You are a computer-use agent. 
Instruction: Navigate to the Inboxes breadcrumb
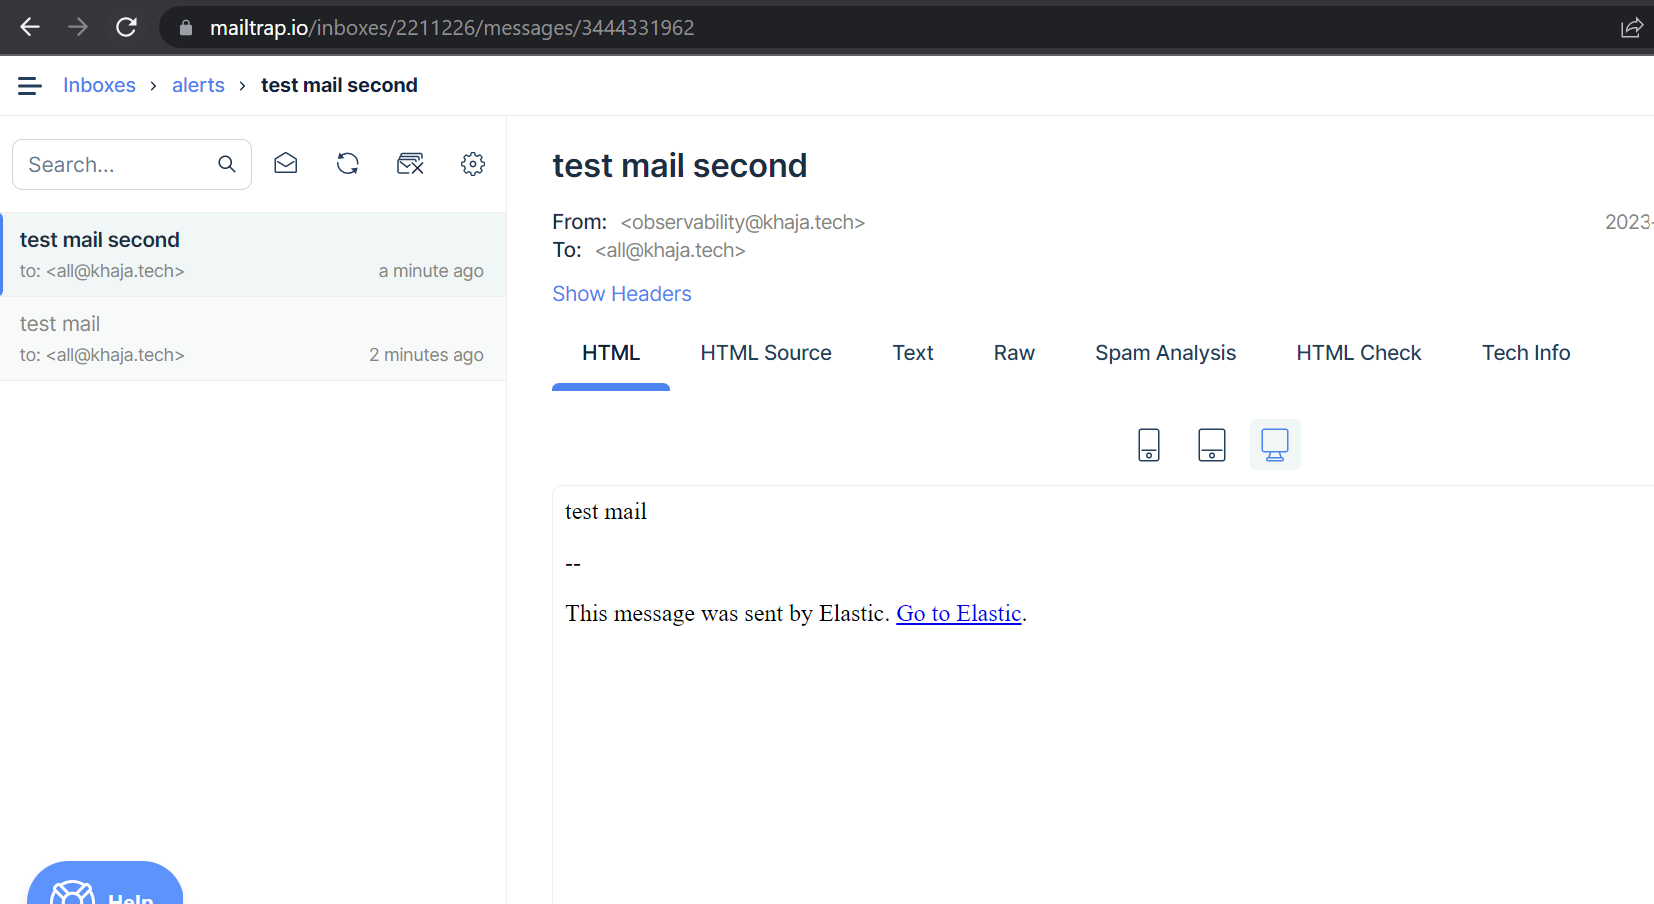tap(99, 86)
